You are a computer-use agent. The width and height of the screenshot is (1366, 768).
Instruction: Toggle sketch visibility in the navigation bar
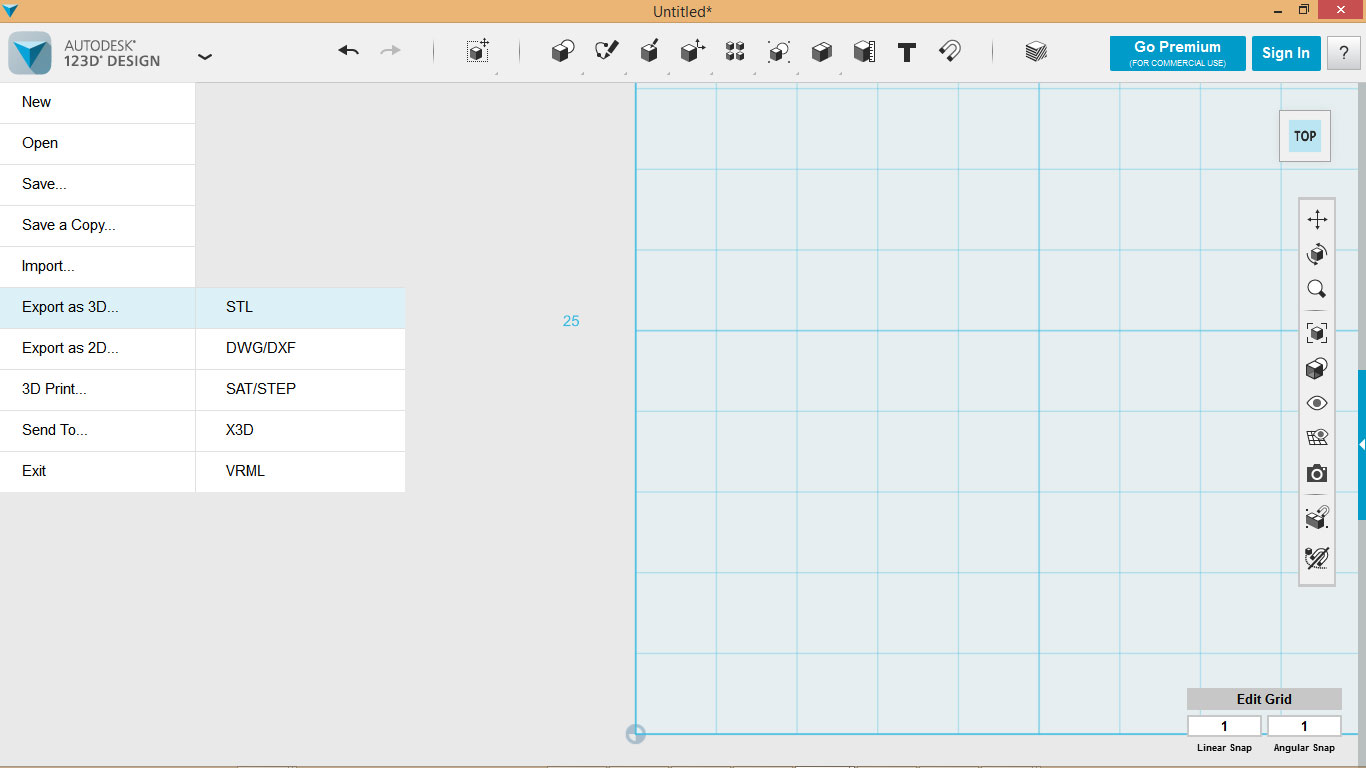point(1317,437)
